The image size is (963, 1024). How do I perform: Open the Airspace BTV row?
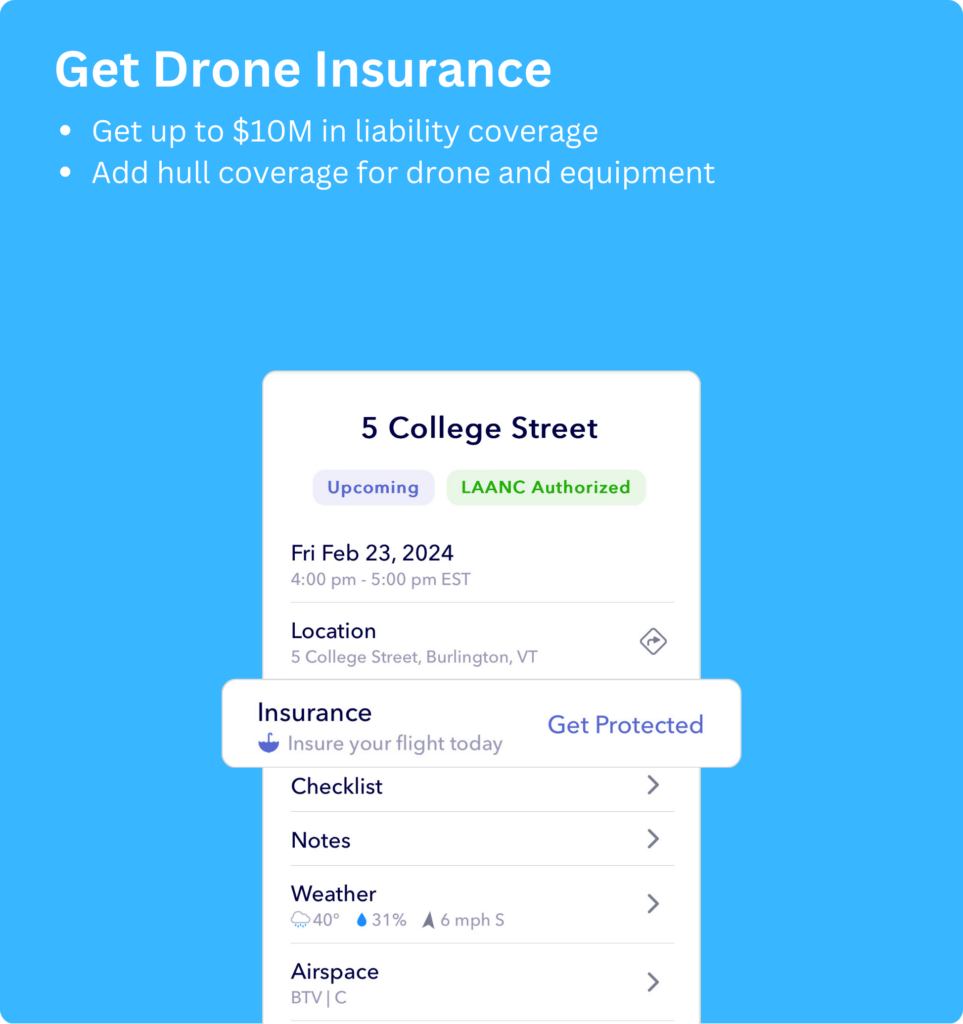tap(482, 983)
